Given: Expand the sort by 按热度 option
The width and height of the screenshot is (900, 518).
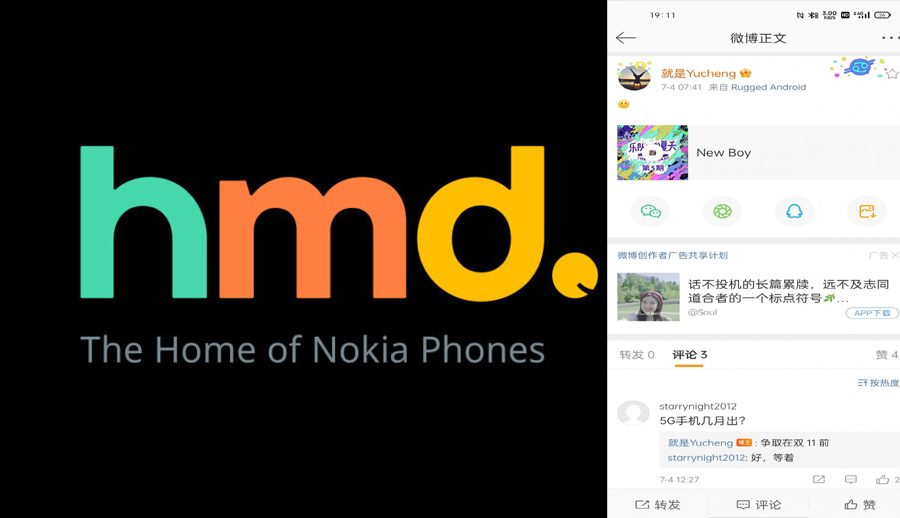Looking at the screenshot, I should pyautogui.click(x=878, y=383).
